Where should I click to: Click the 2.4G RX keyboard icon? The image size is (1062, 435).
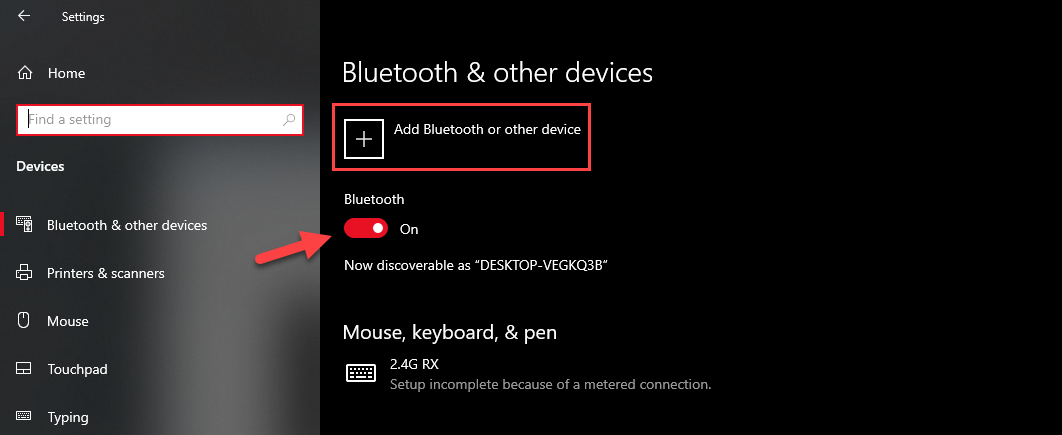coord(360,373)
